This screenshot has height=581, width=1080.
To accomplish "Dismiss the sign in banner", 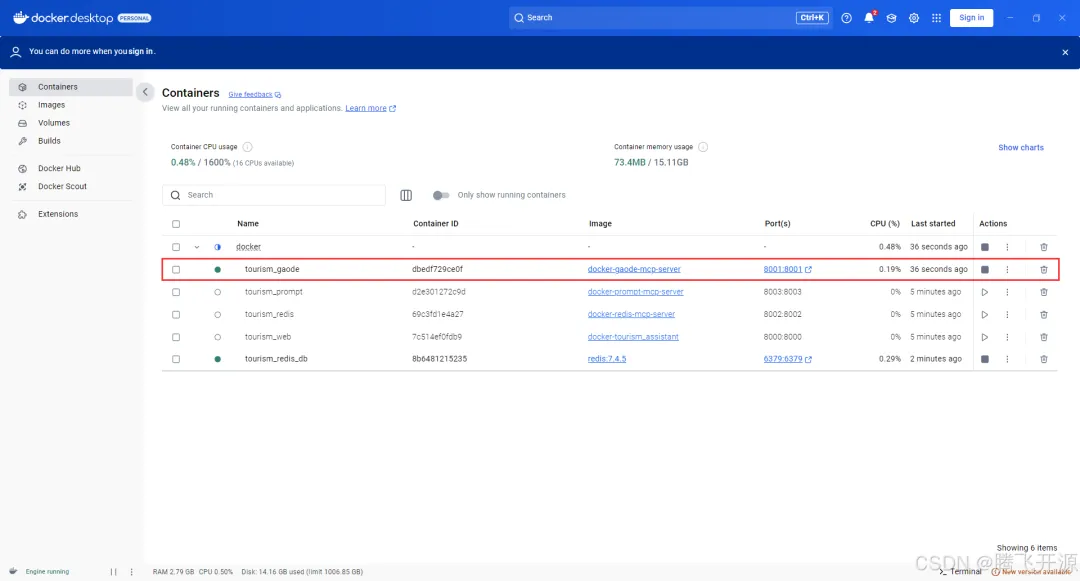I will pos(1065,52).
